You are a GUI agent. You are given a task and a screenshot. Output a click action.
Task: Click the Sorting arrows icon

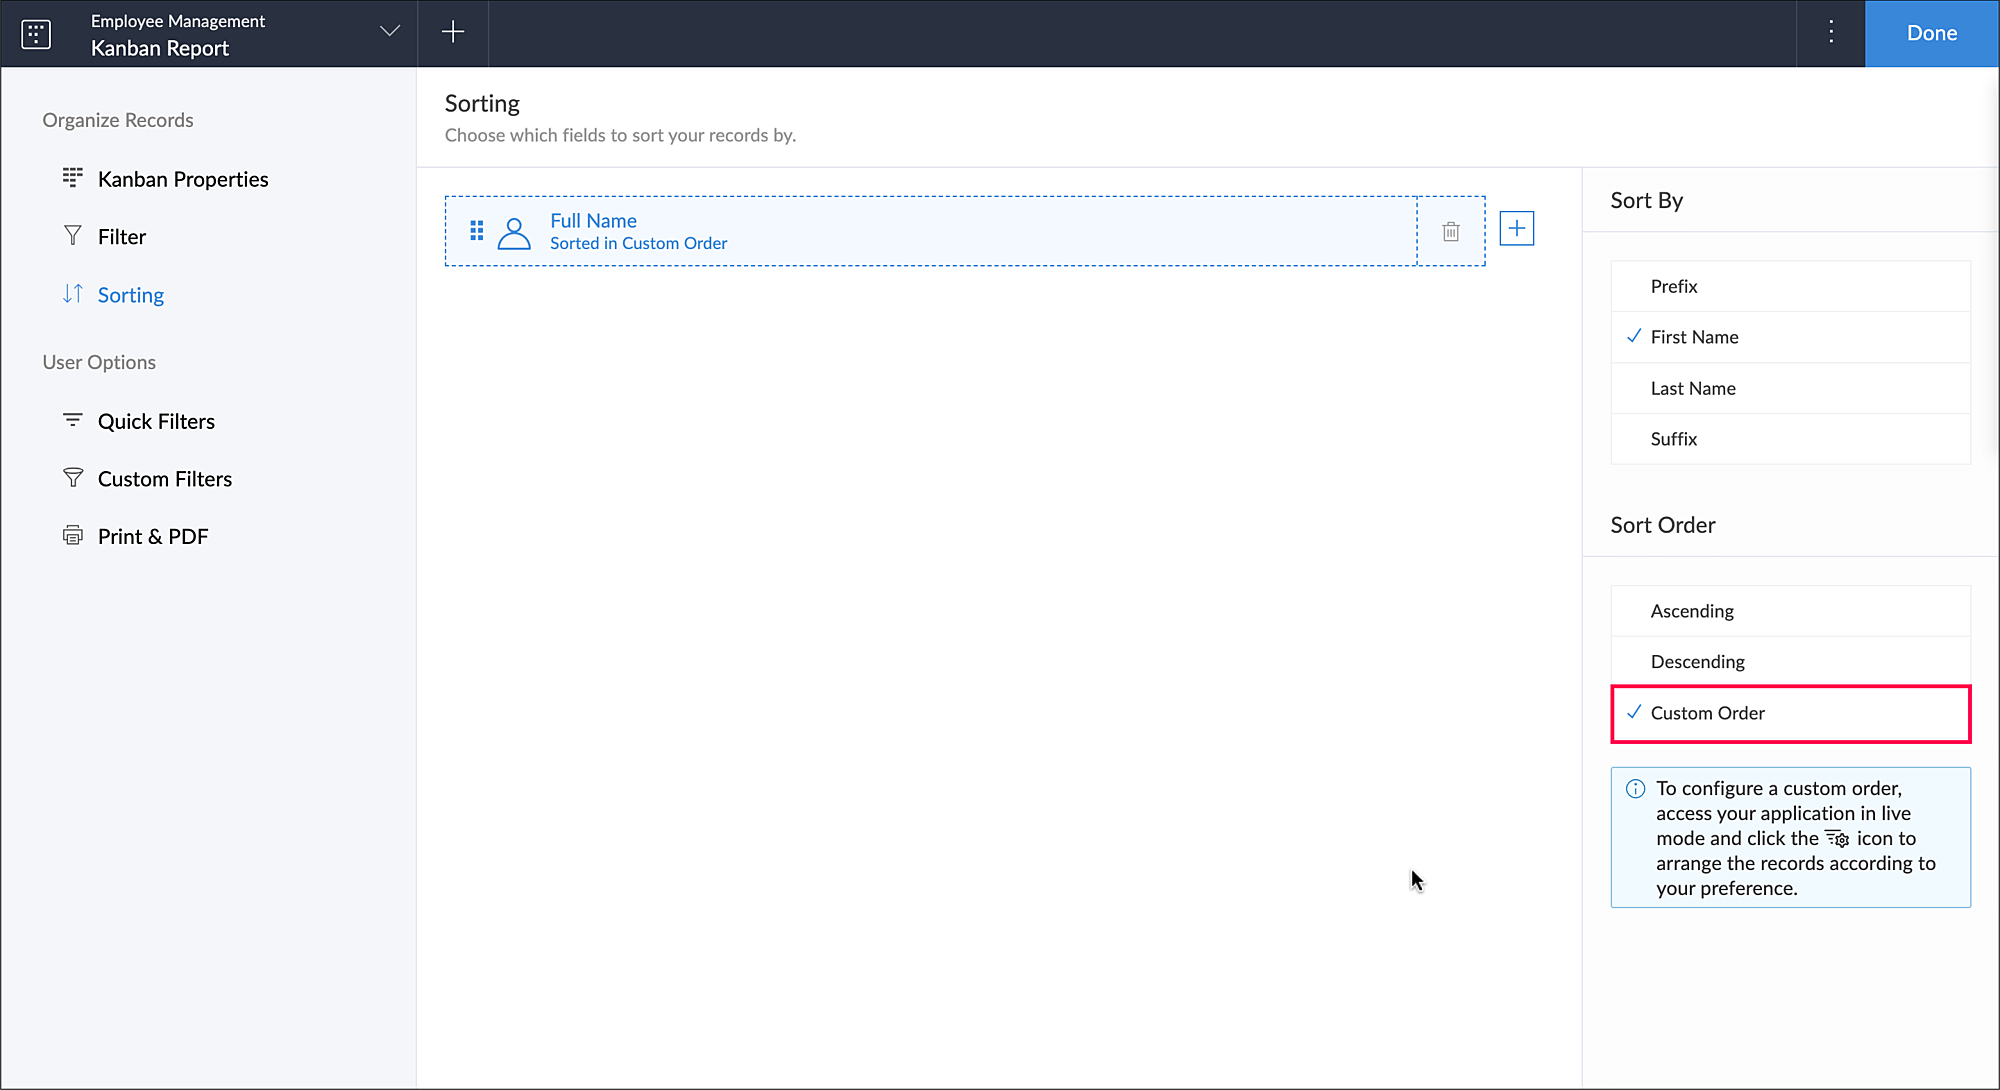73,294
